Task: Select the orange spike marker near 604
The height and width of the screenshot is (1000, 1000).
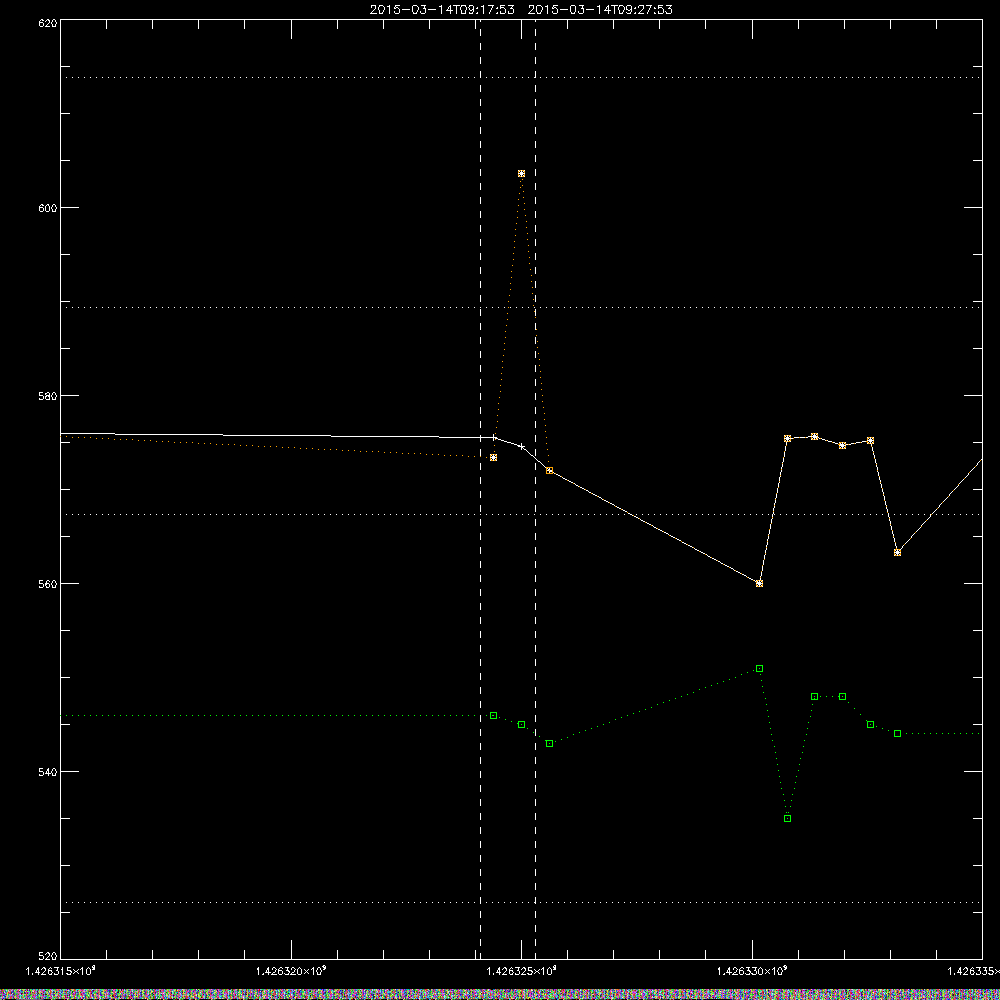Action: click(522, 173)
